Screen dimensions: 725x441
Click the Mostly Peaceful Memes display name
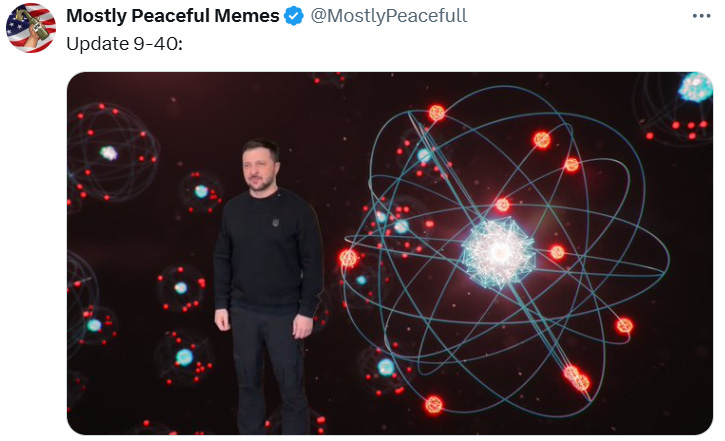(172, 16)
